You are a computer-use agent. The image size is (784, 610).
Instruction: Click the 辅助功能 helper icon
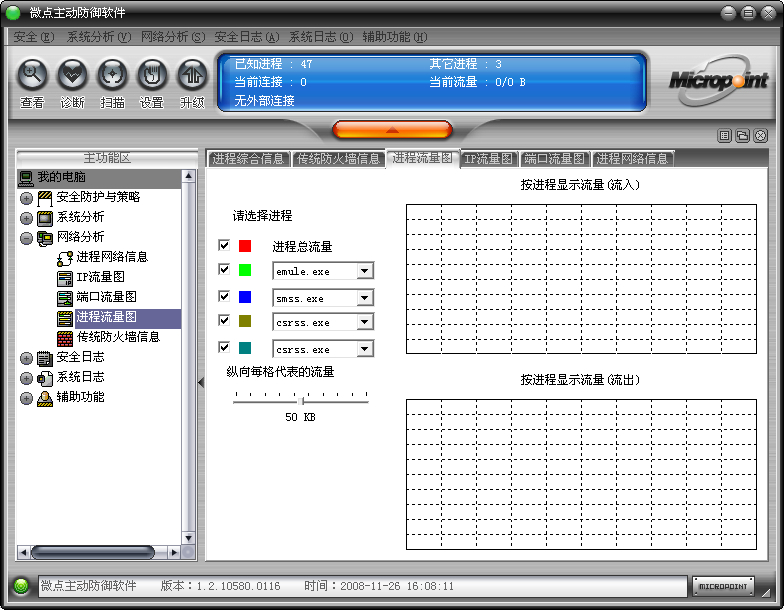45,398
